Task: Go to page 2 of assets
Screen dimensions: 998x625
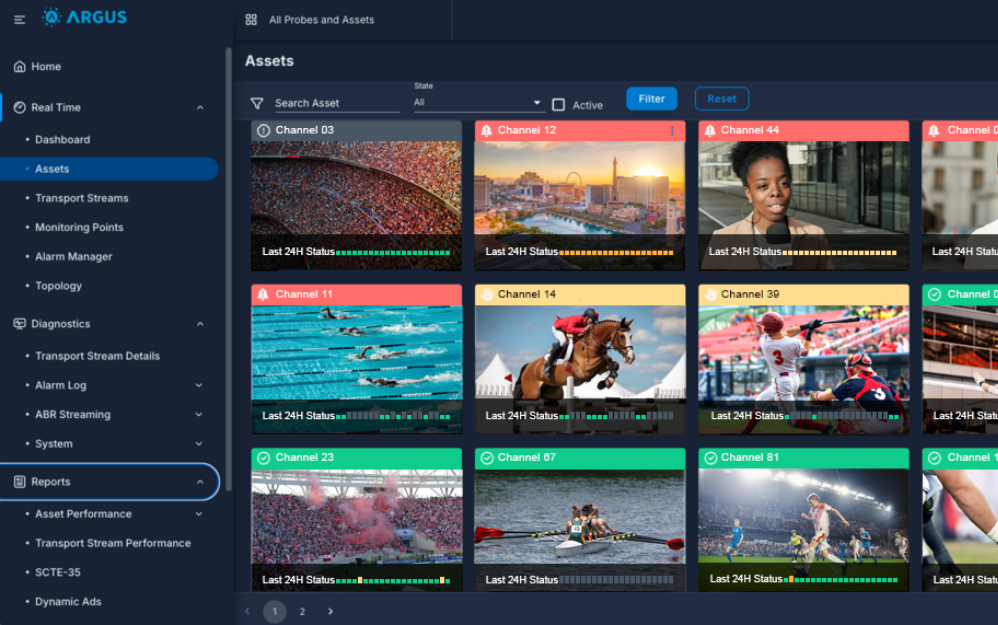Action: click(302, 611)
